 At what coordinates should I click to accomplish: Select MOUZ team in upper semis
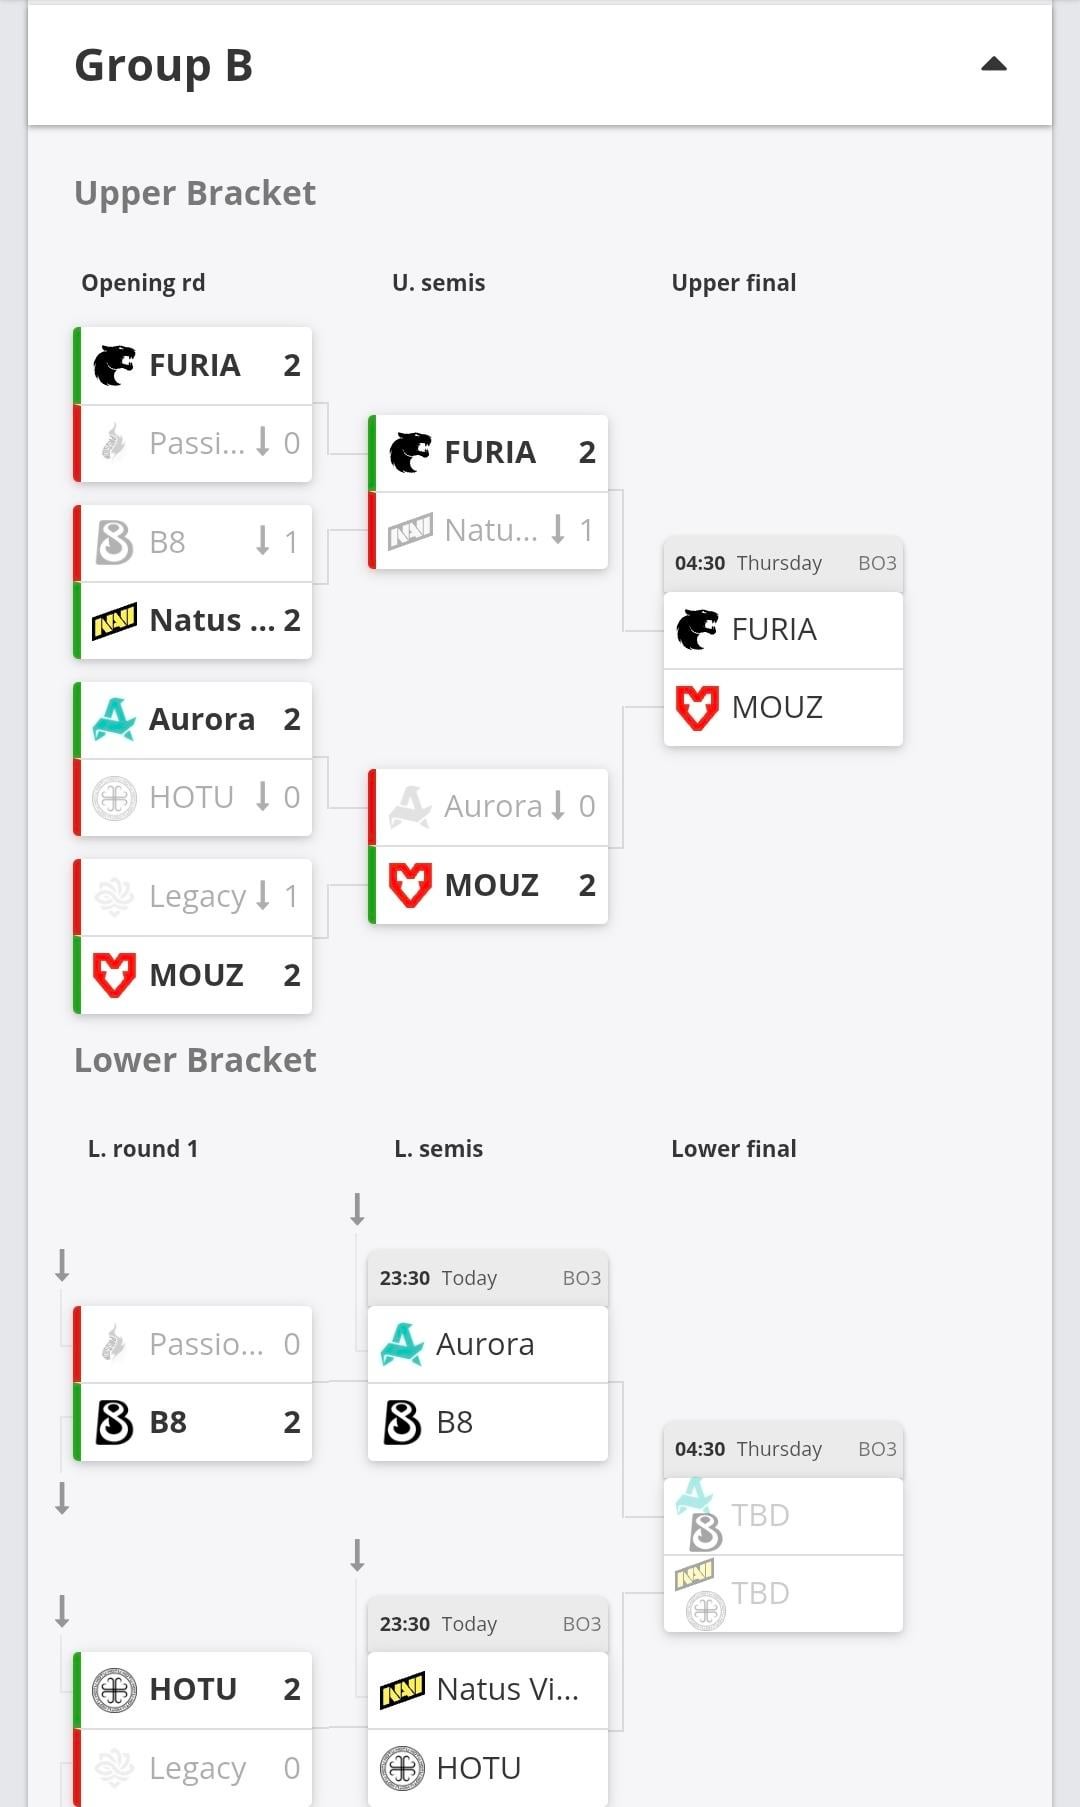click(x=490, y=886)
